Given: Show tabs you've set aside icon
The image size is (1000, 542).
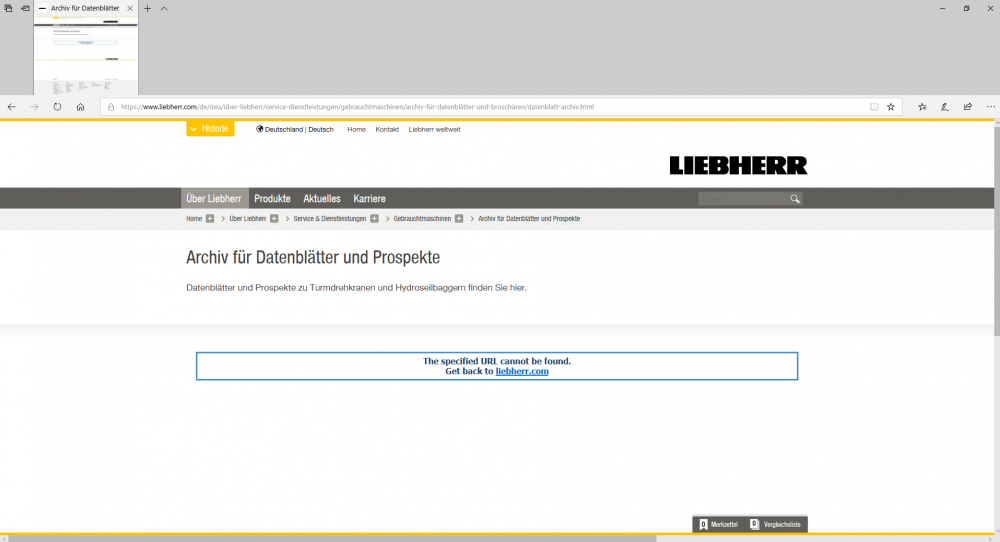Looking at the screenshot, I should pos(8,8).
